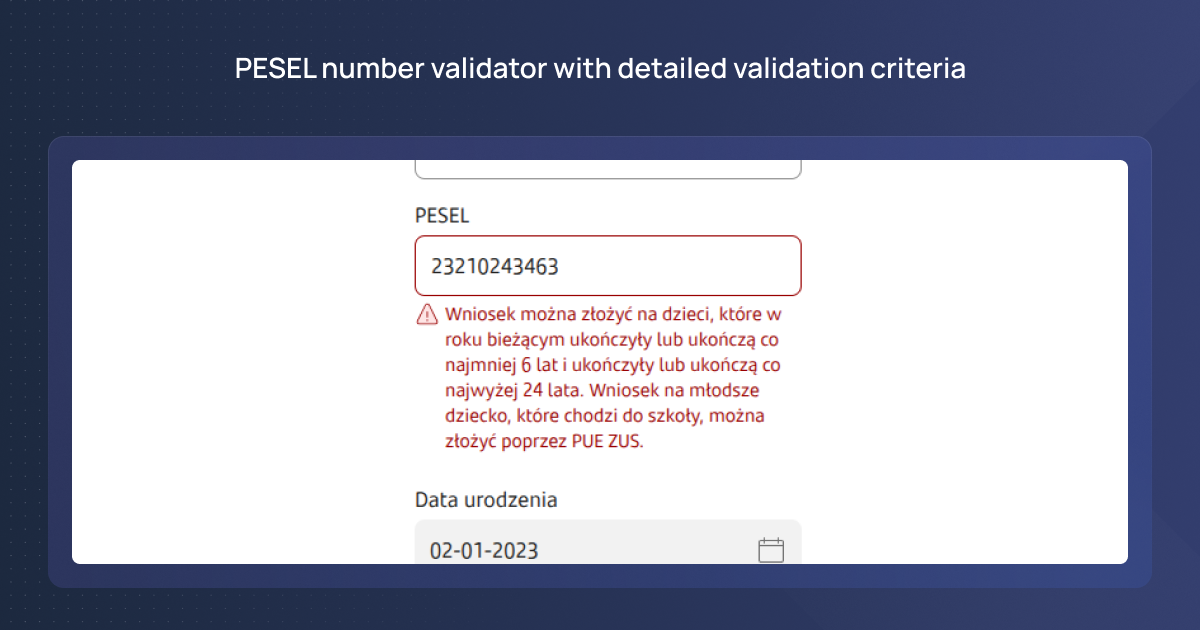The height and width of the screenshot is (630, 1200).
Task: Click the date value 02-01-2023
Action: click(x=484, y=551)
